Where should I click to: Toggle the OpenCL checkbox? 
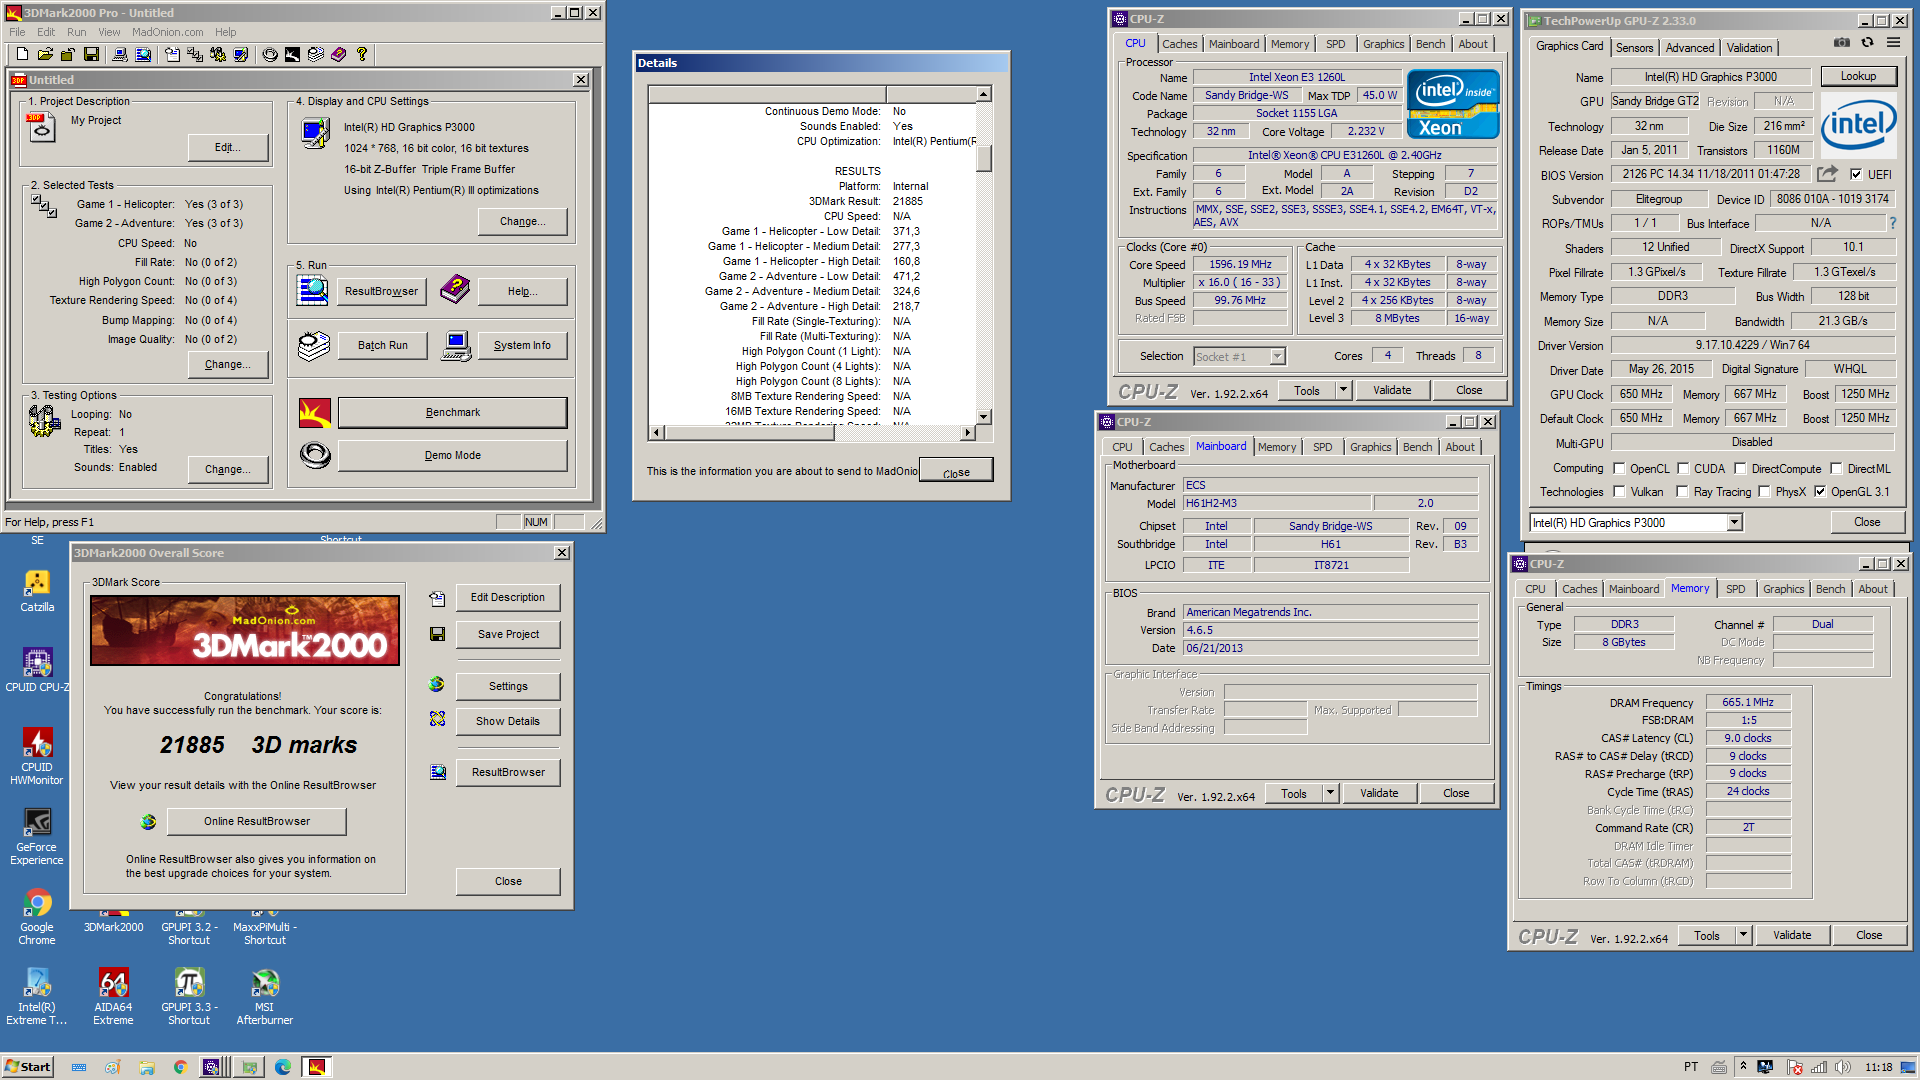pos(1619,468)
